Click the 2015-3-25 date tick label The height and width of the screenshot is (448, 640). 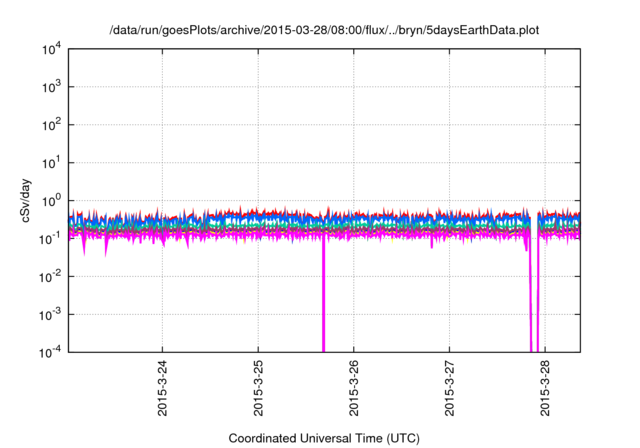[258, 388]
